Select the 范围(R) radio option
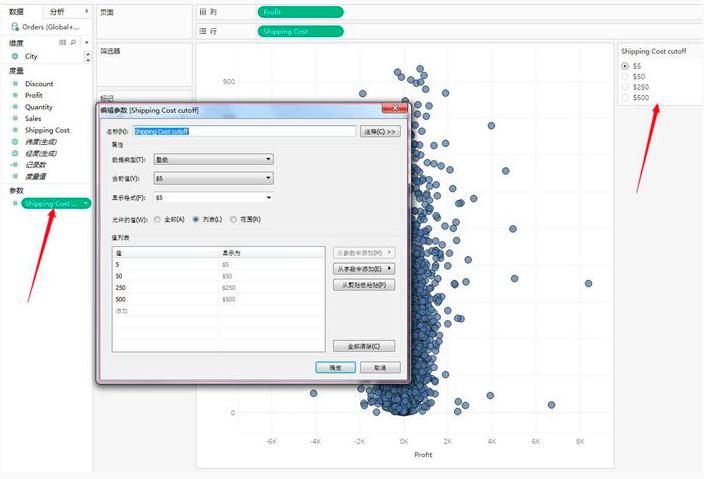Viewport: 704px width, 479px height. pyautogui.click(x=233, y=220)
